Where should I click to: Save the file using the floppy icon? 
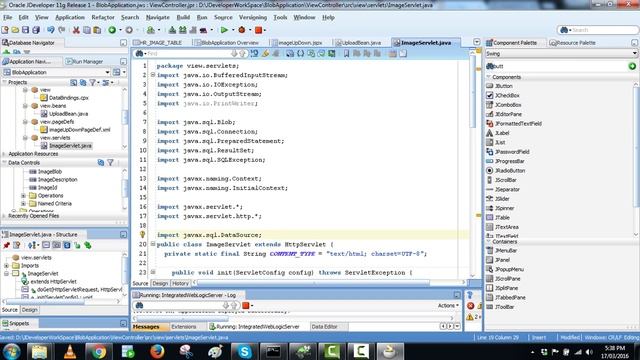point(25,30)
